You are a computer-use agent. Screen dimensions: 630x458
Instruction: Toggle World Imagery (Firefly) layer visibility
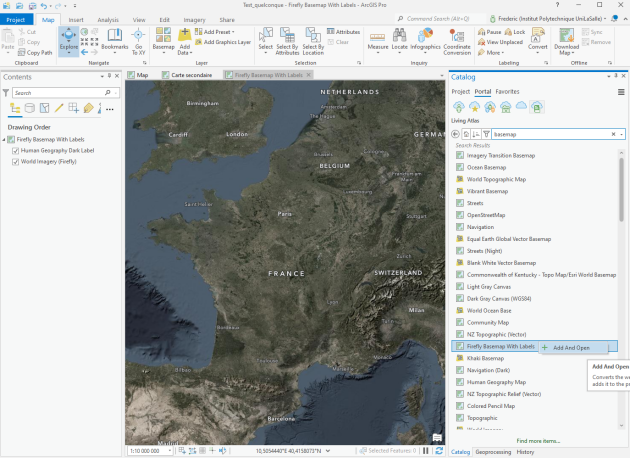coord(16,162)
